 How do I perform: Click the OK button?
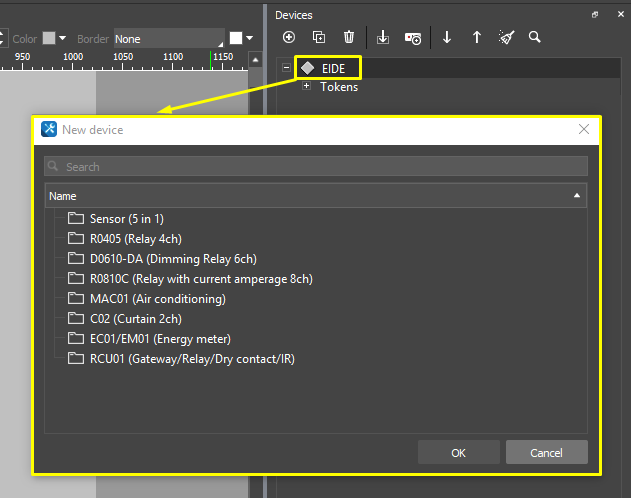(458, 453)
